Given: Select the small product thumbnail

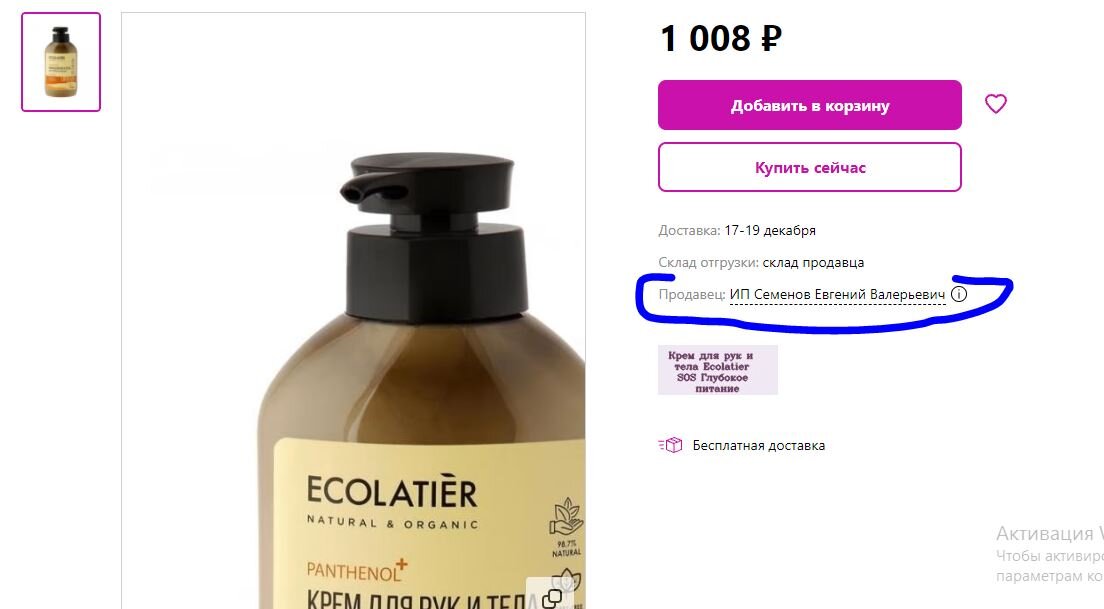Looking at the screenshot, I should coord(61,62).
